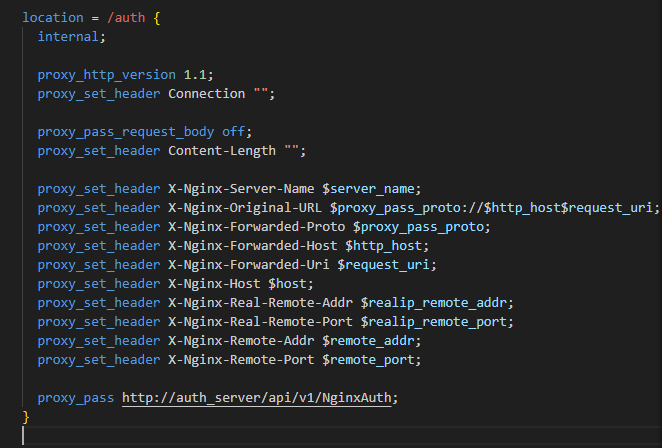Image resolution: width=662 pixels, height=448 pixels.
Task: Click '$proxy_pass_proto' in the Original-URL line
Action: tap(395, 208)
